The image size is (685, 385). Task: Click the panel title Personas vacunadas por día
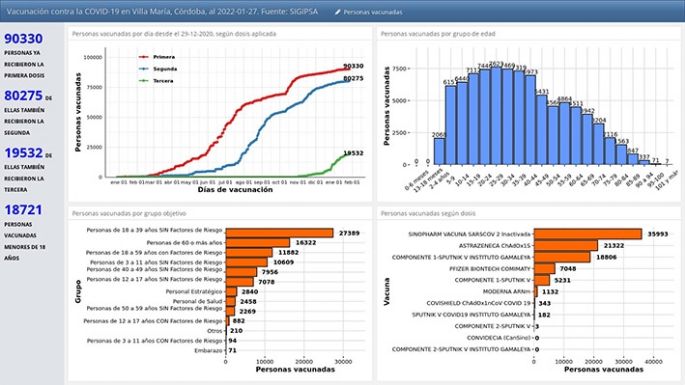174,34
